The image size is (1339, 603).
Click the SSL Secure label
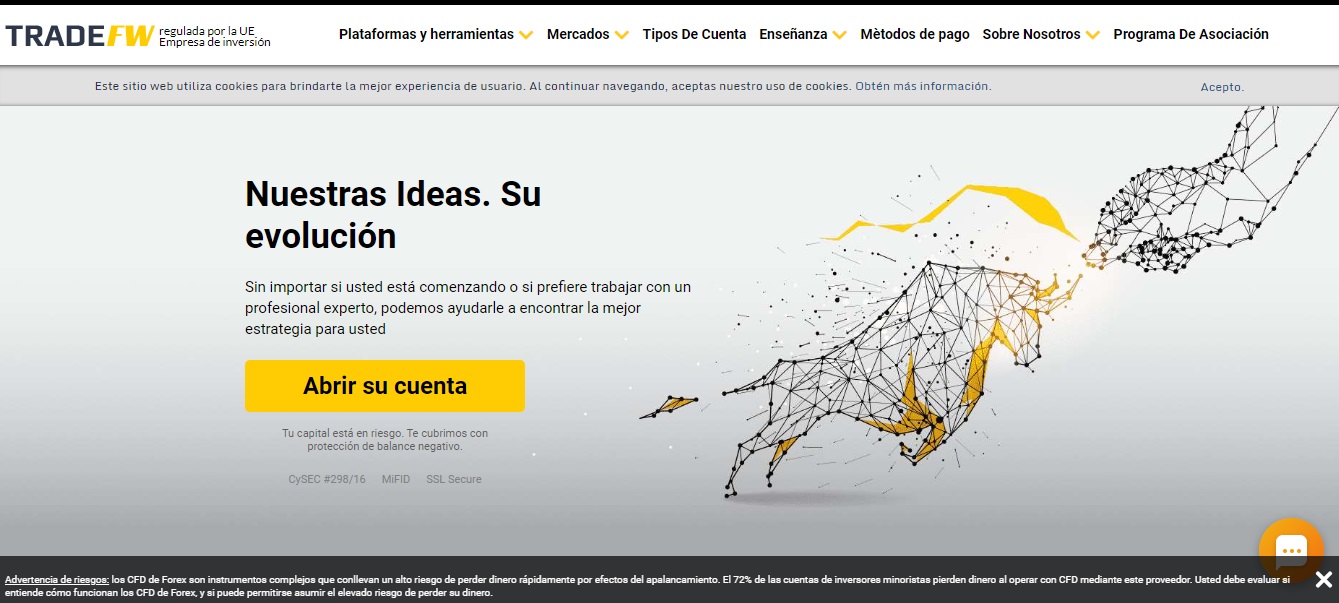tap(454, 479)
